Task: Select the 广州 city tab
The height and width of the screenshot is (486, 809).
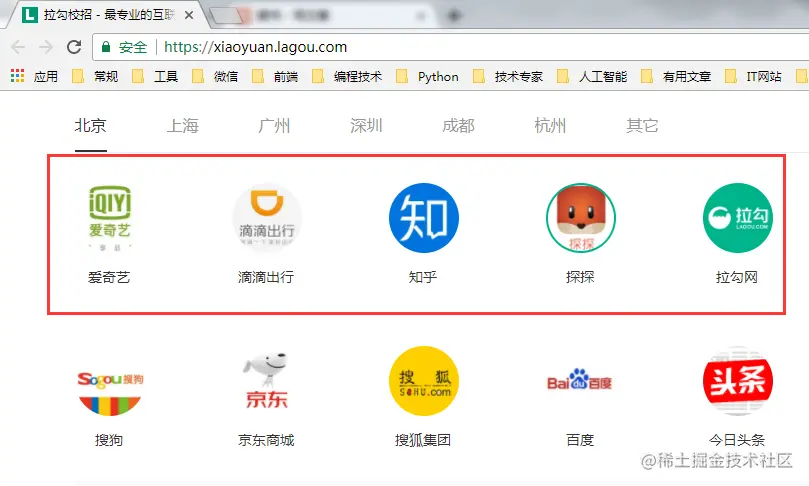Action: [x=274, y=125]
